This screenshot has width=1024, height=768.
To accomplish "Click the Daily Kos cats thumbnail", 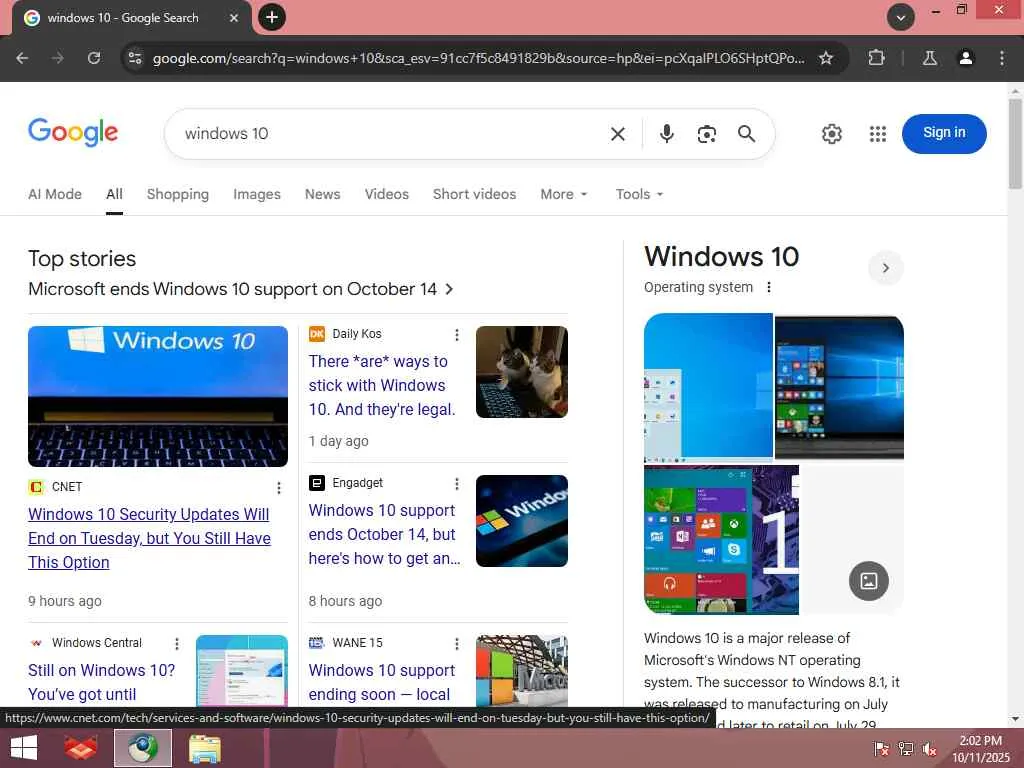I will coord(522,372).
